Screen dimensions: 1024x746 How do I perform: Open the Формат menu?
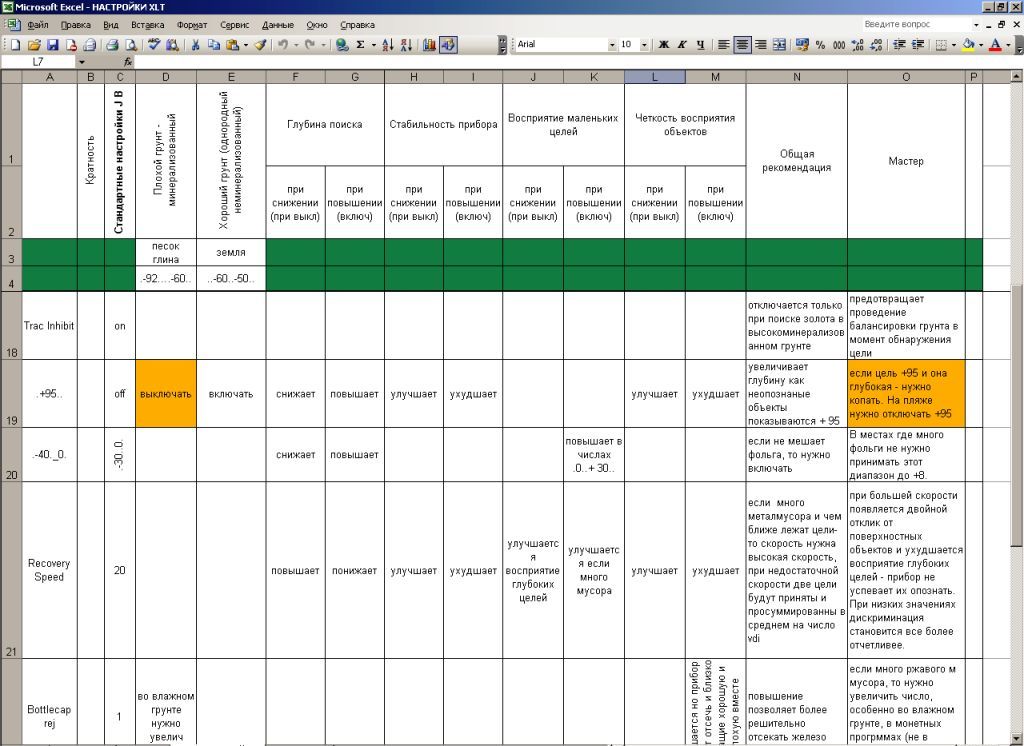coord(192,24)
